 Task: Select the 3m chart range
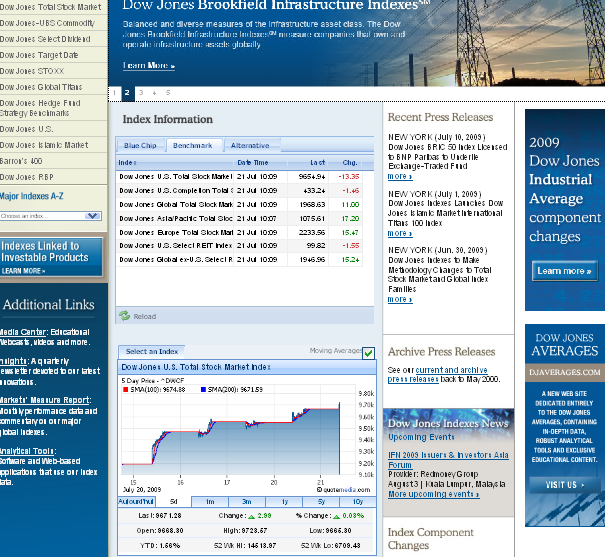tap(247, 501)
